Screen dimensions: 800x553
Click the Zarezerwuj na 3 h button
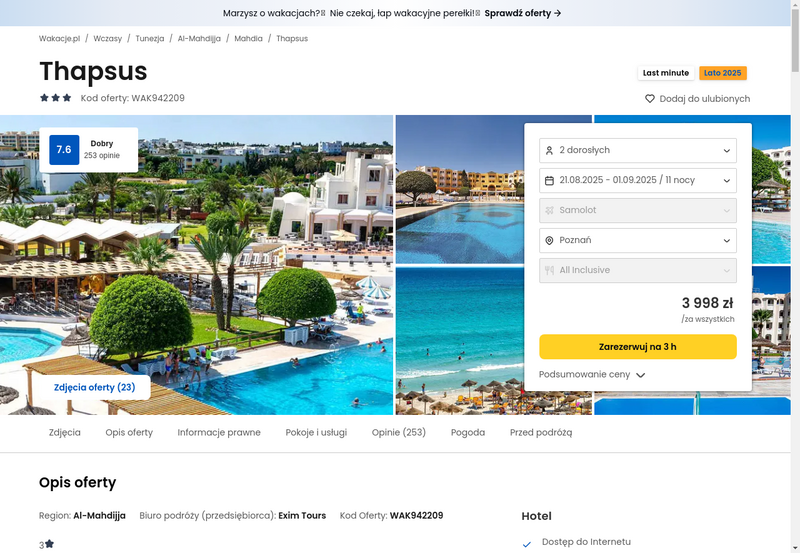638,347
